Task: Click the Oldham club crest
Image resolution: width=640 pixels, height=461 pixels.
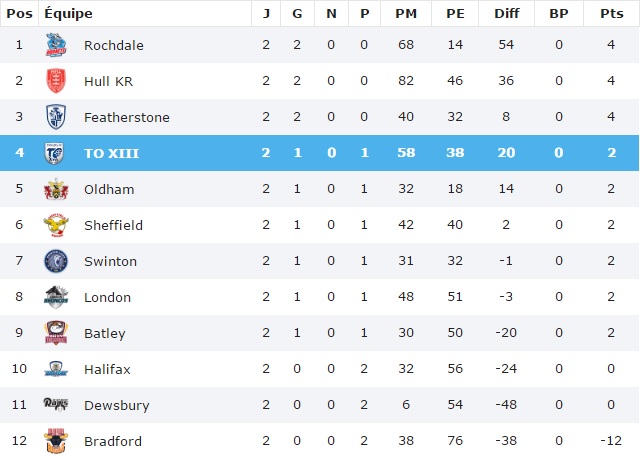Action: pyautogui.click(x=56, y=189)
